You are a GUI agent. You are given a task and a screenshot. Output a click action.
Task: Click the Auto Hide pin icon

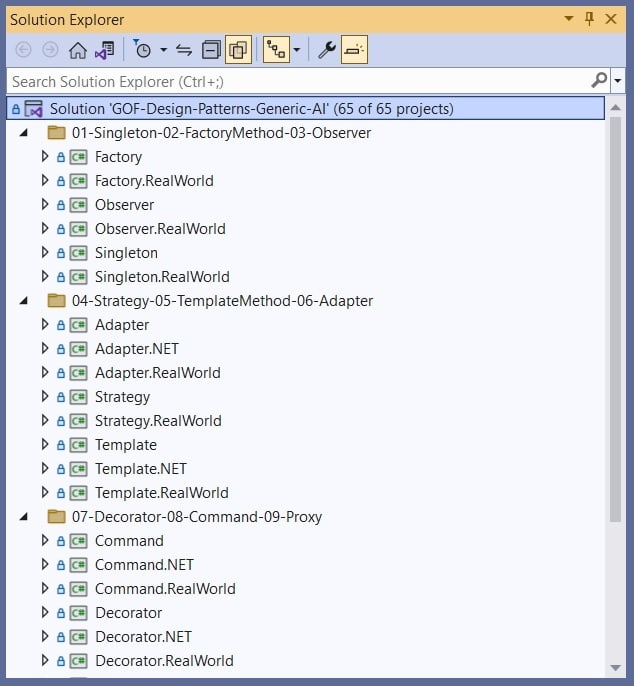589,18
